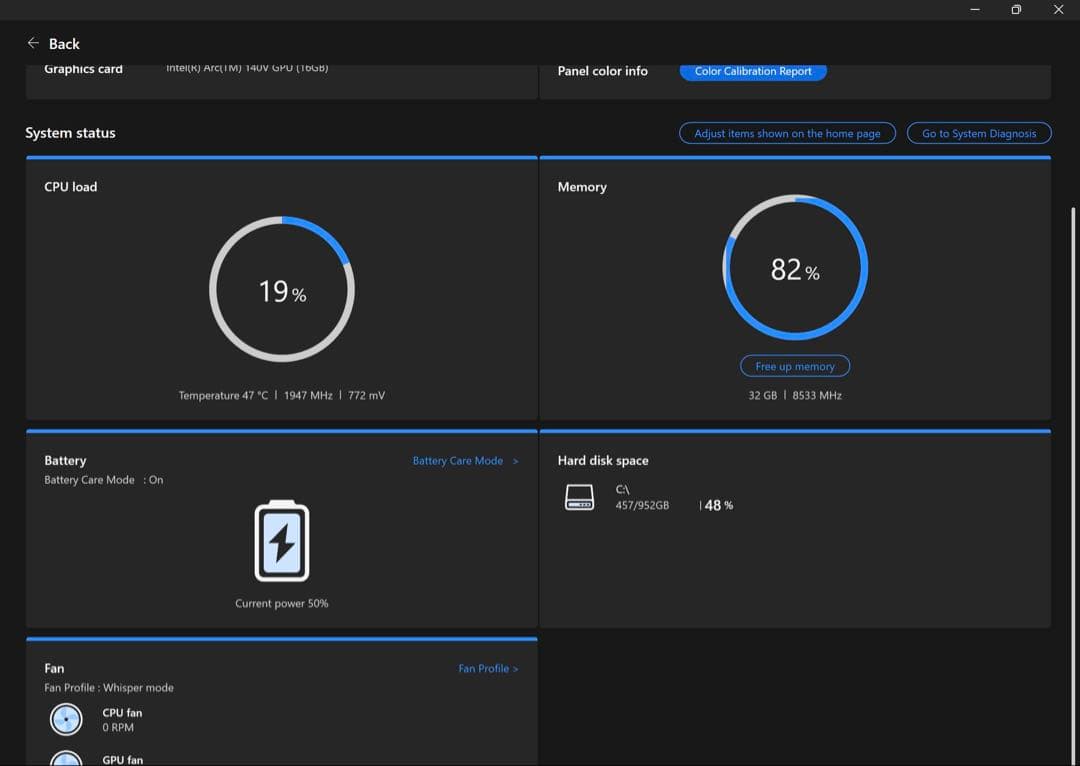Close the application window

pyautogui.click(x=1058, y=9)
